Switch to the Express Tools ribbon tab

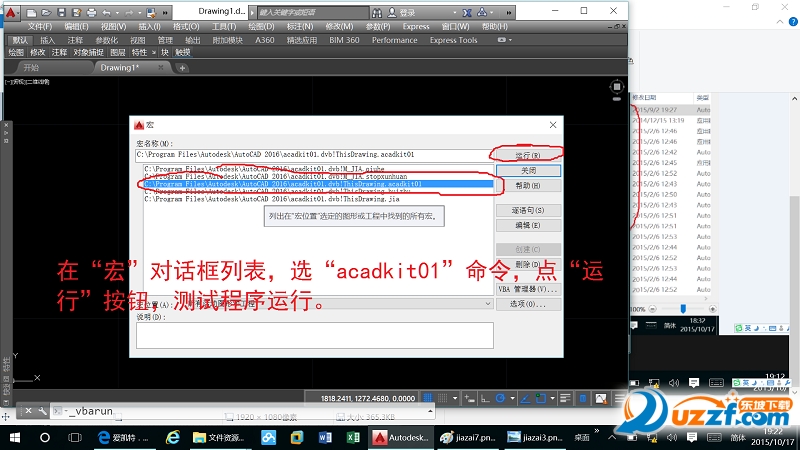[453, 40]
